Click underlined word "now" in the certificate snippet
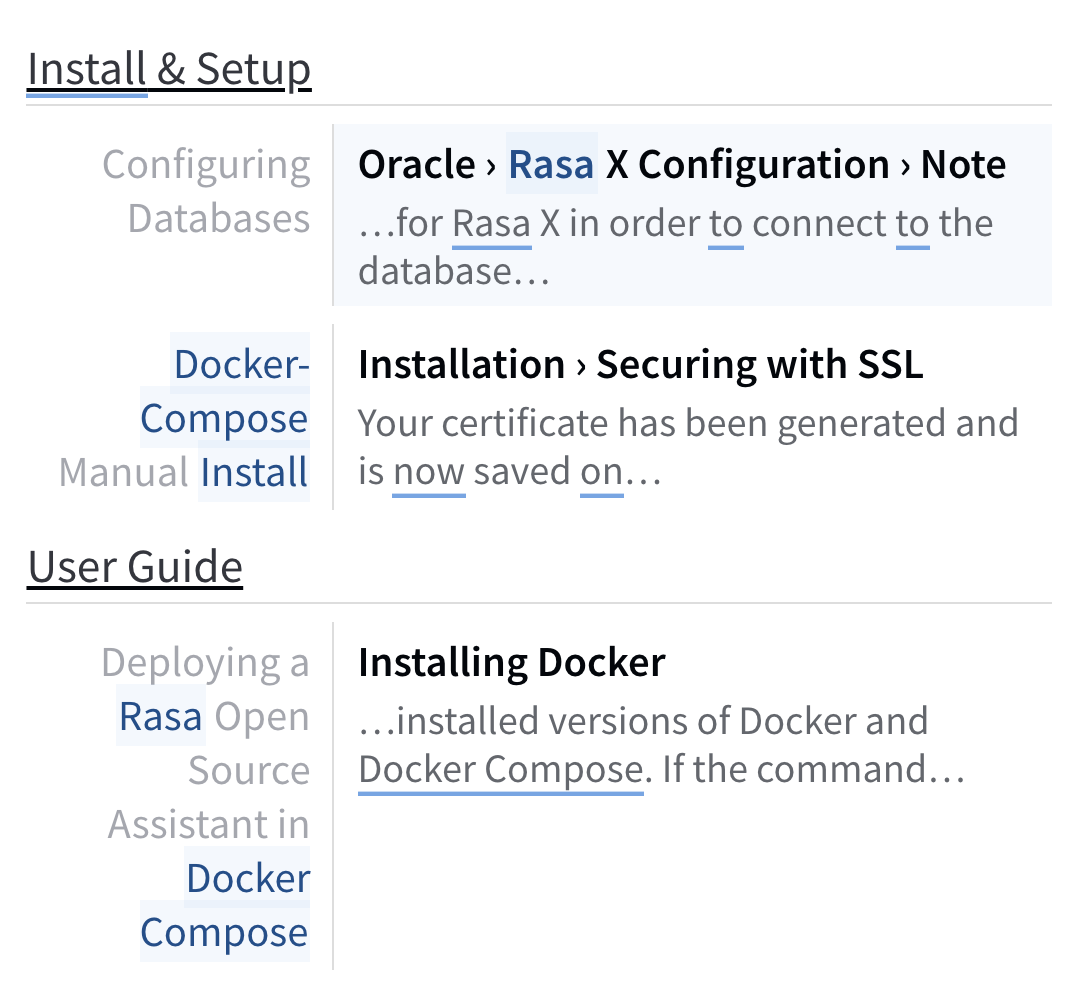This screenshot has width=1082, height=992. [428, 472]
